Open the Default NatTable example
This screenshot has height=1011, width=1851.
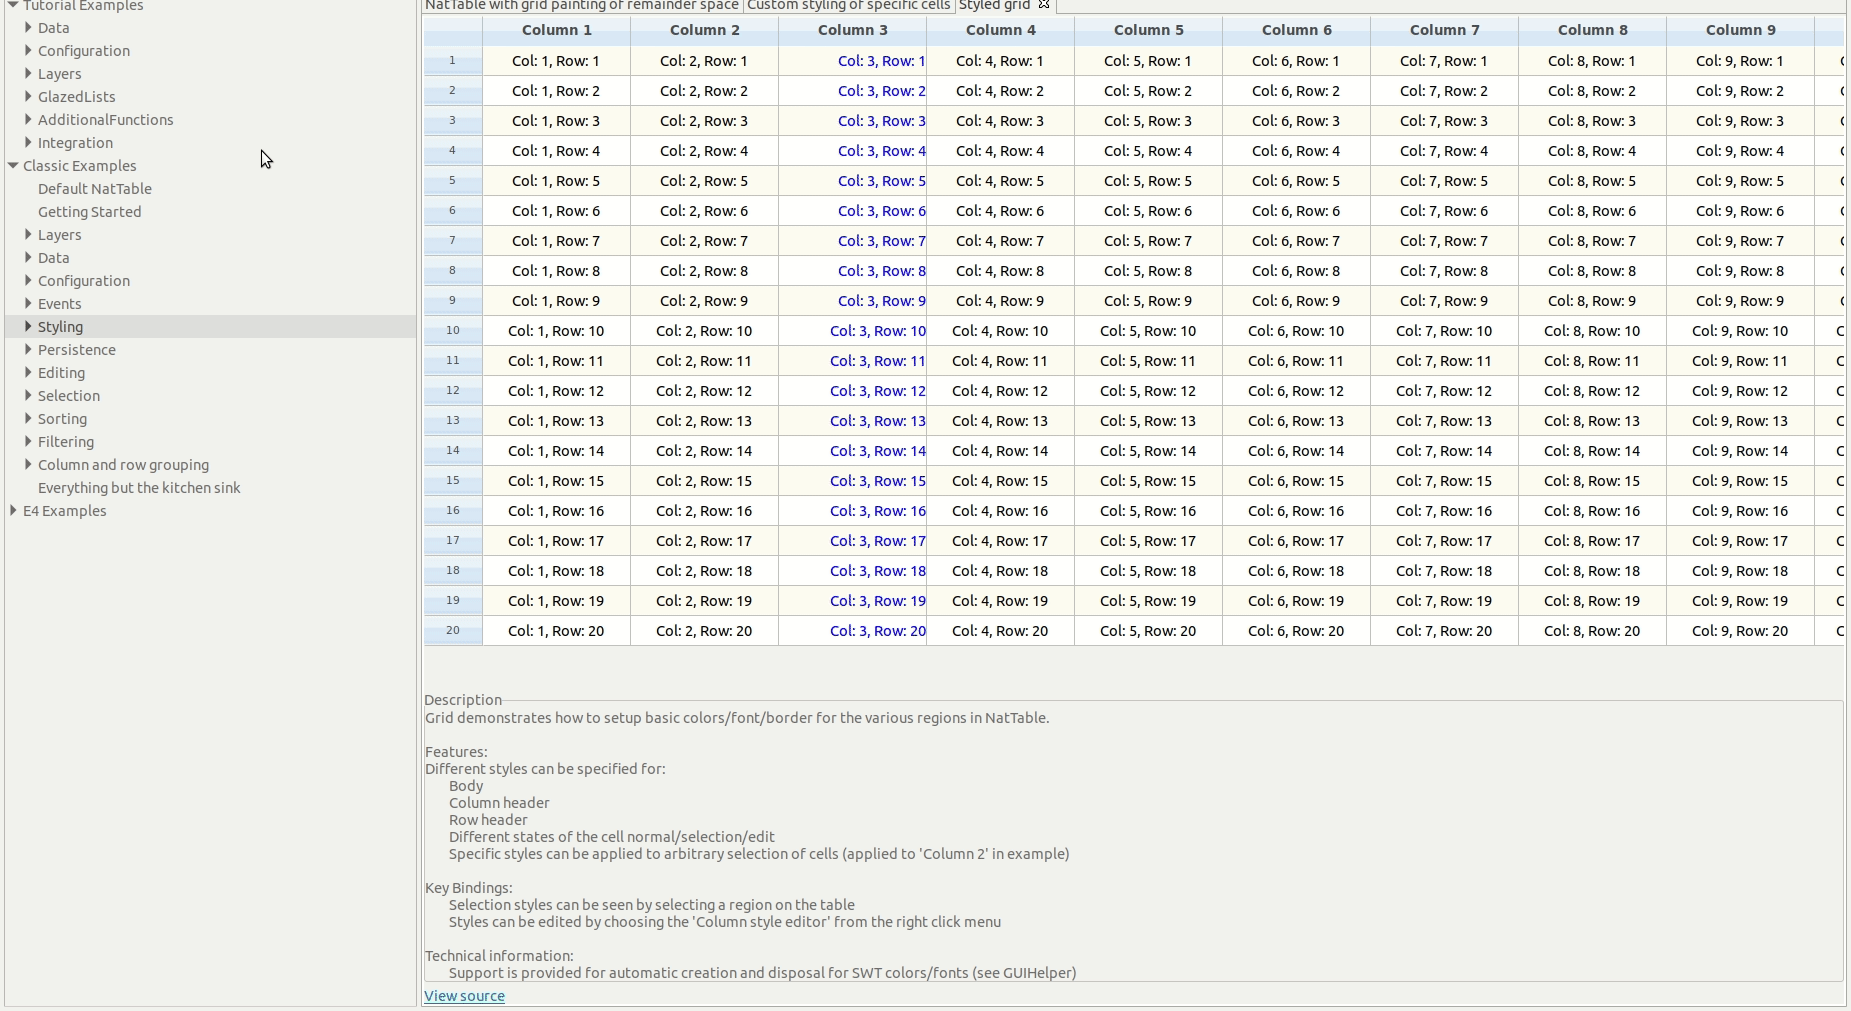coord(95,189)
